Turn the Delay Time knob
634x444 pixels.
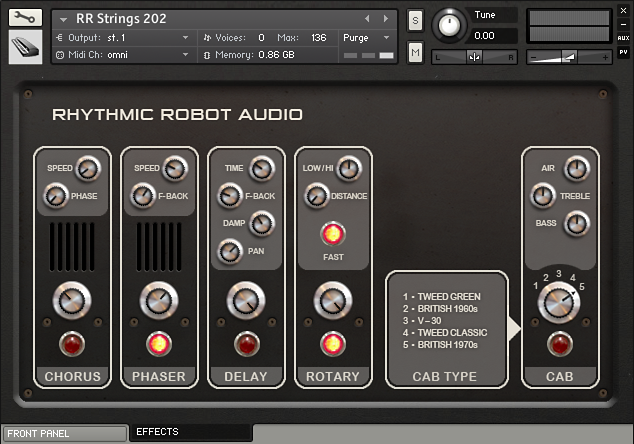(262, 169)
